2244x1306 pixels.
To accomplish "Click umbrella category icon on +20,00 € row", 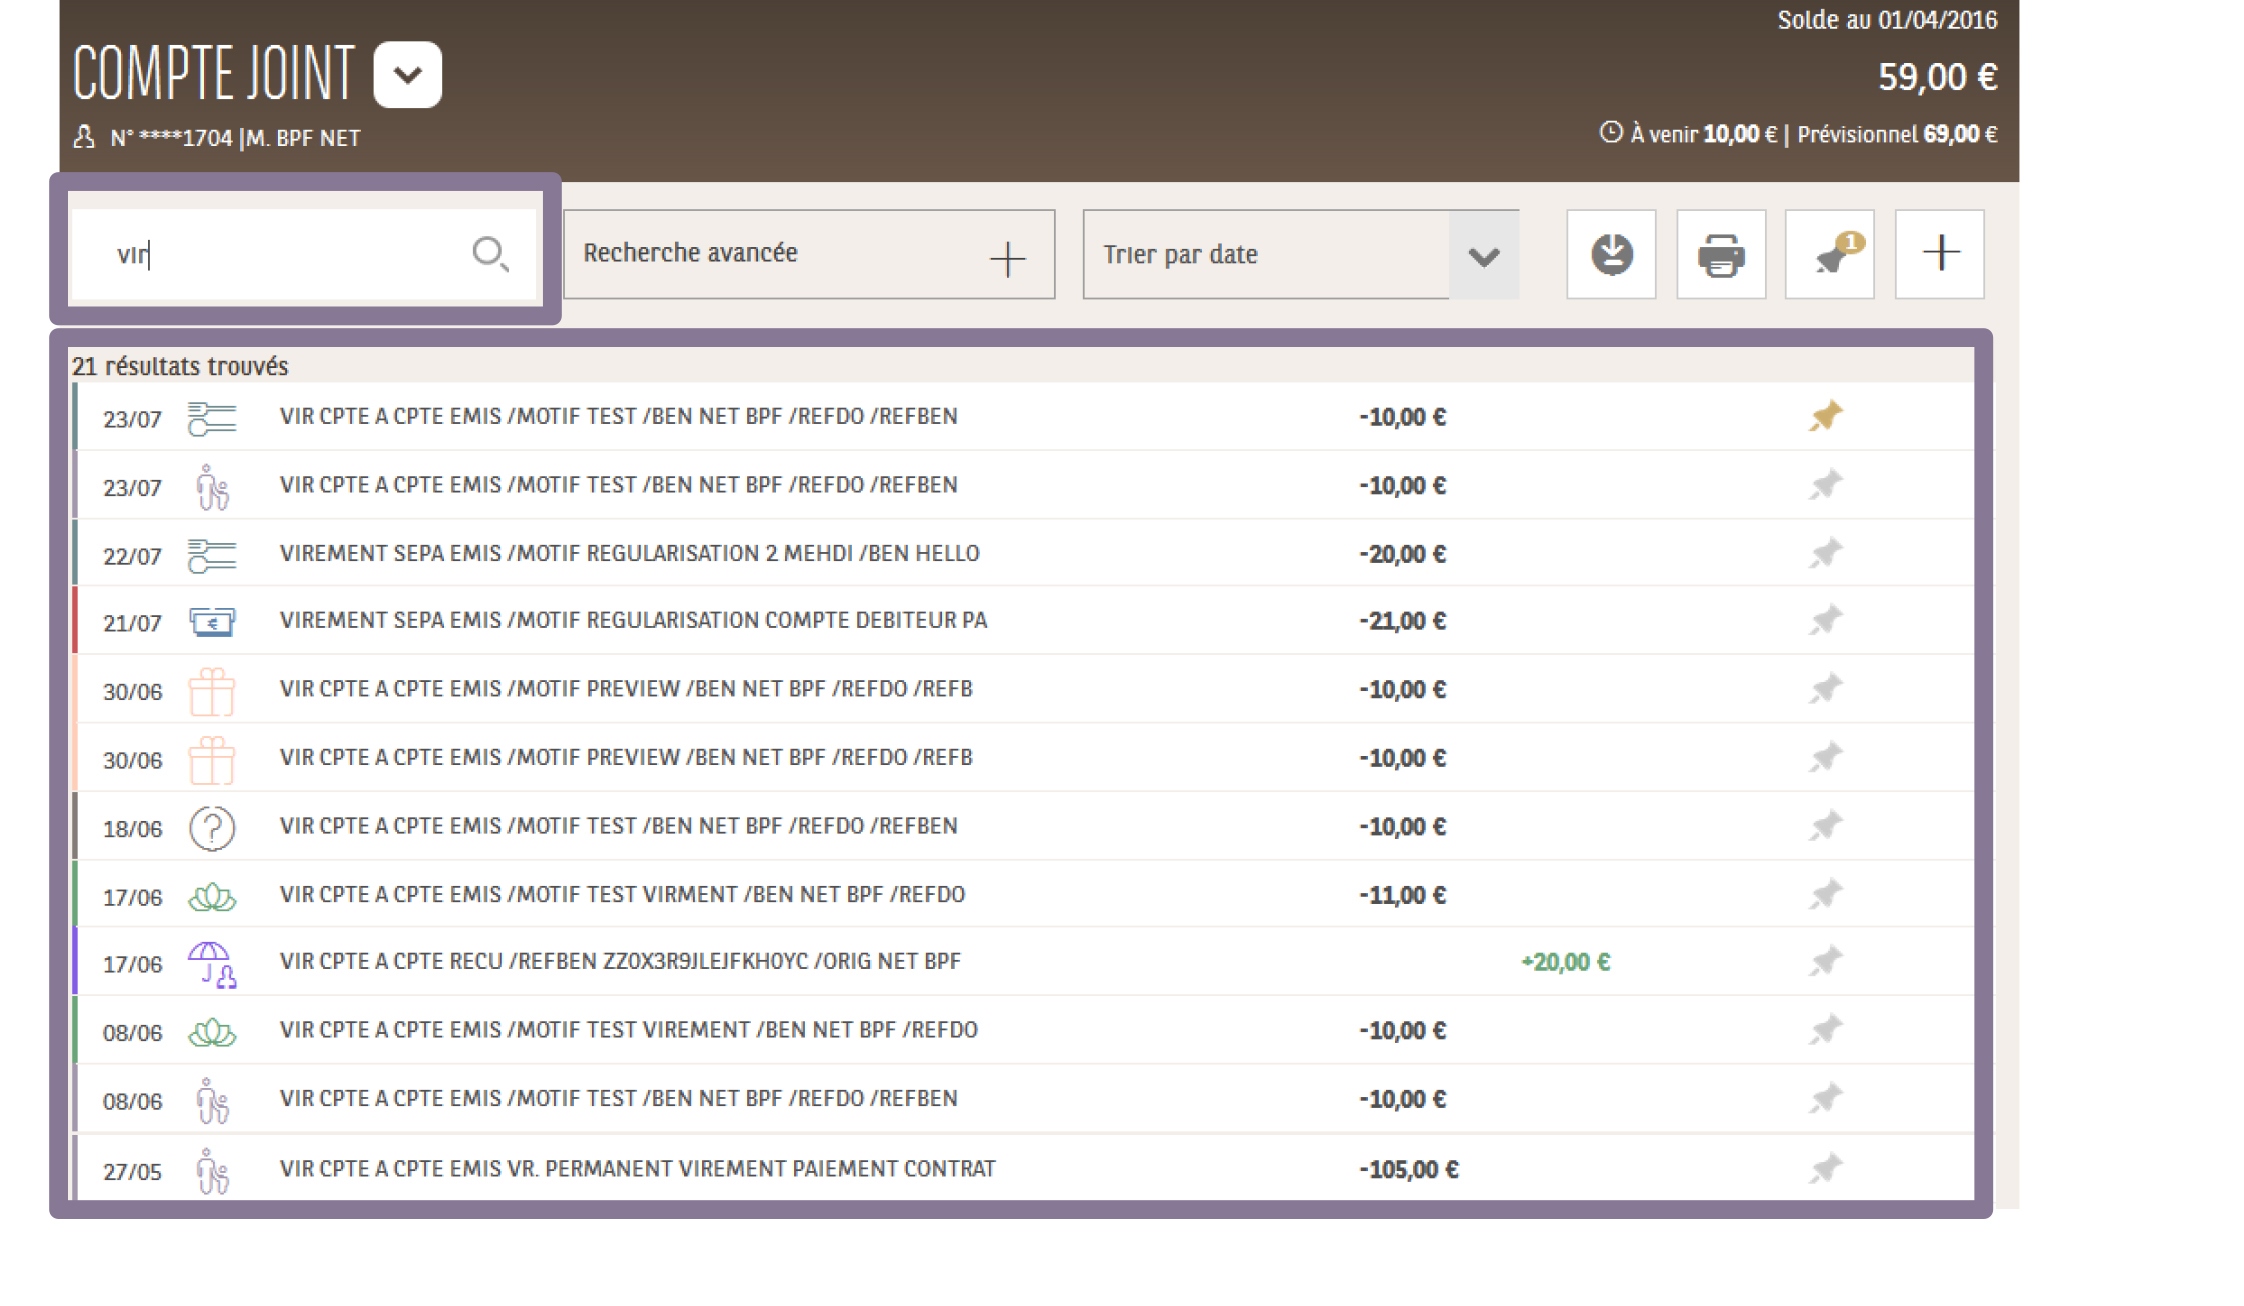I will click(x=211, y=964).
